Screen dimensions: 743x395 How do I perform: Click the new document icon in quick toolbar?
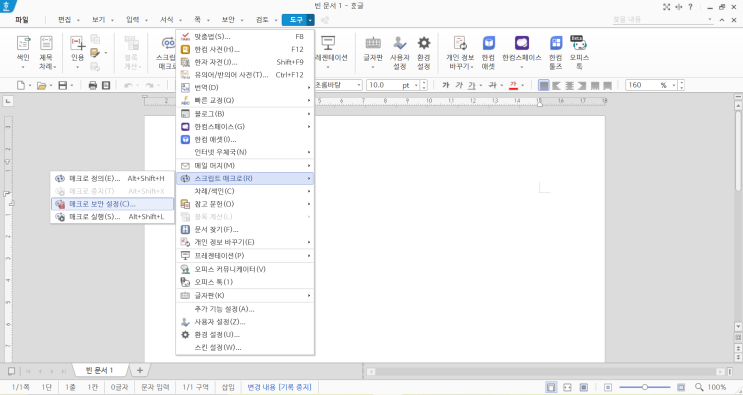(x=21, y=85)
